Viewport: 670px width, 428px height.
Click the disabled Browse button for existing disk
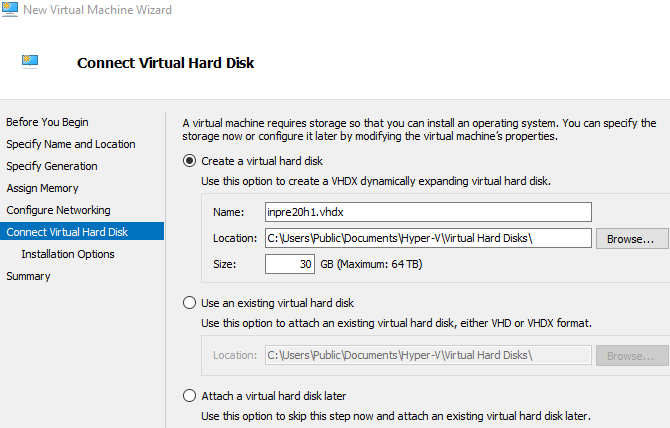(632, 355)
